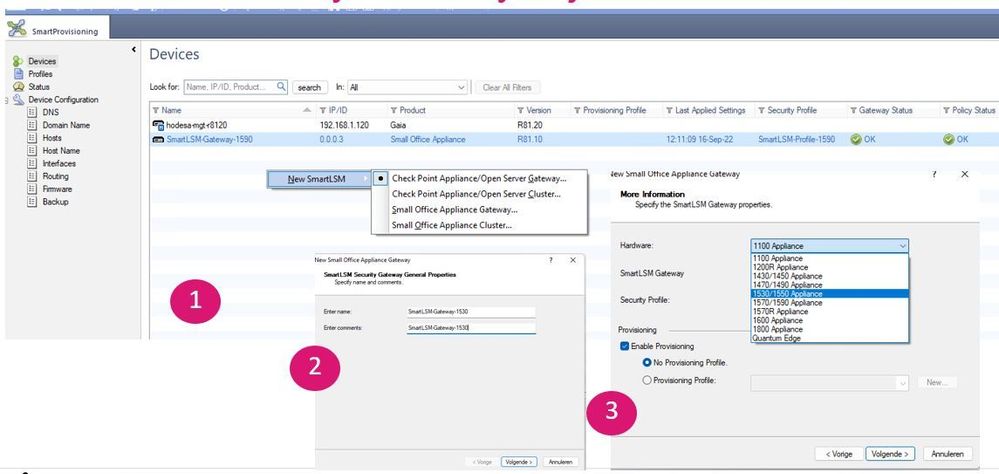Open the Firmware configuration item
Image resolution: width=999 pixels, height=474 pixels.
click(x=58, y=189)
